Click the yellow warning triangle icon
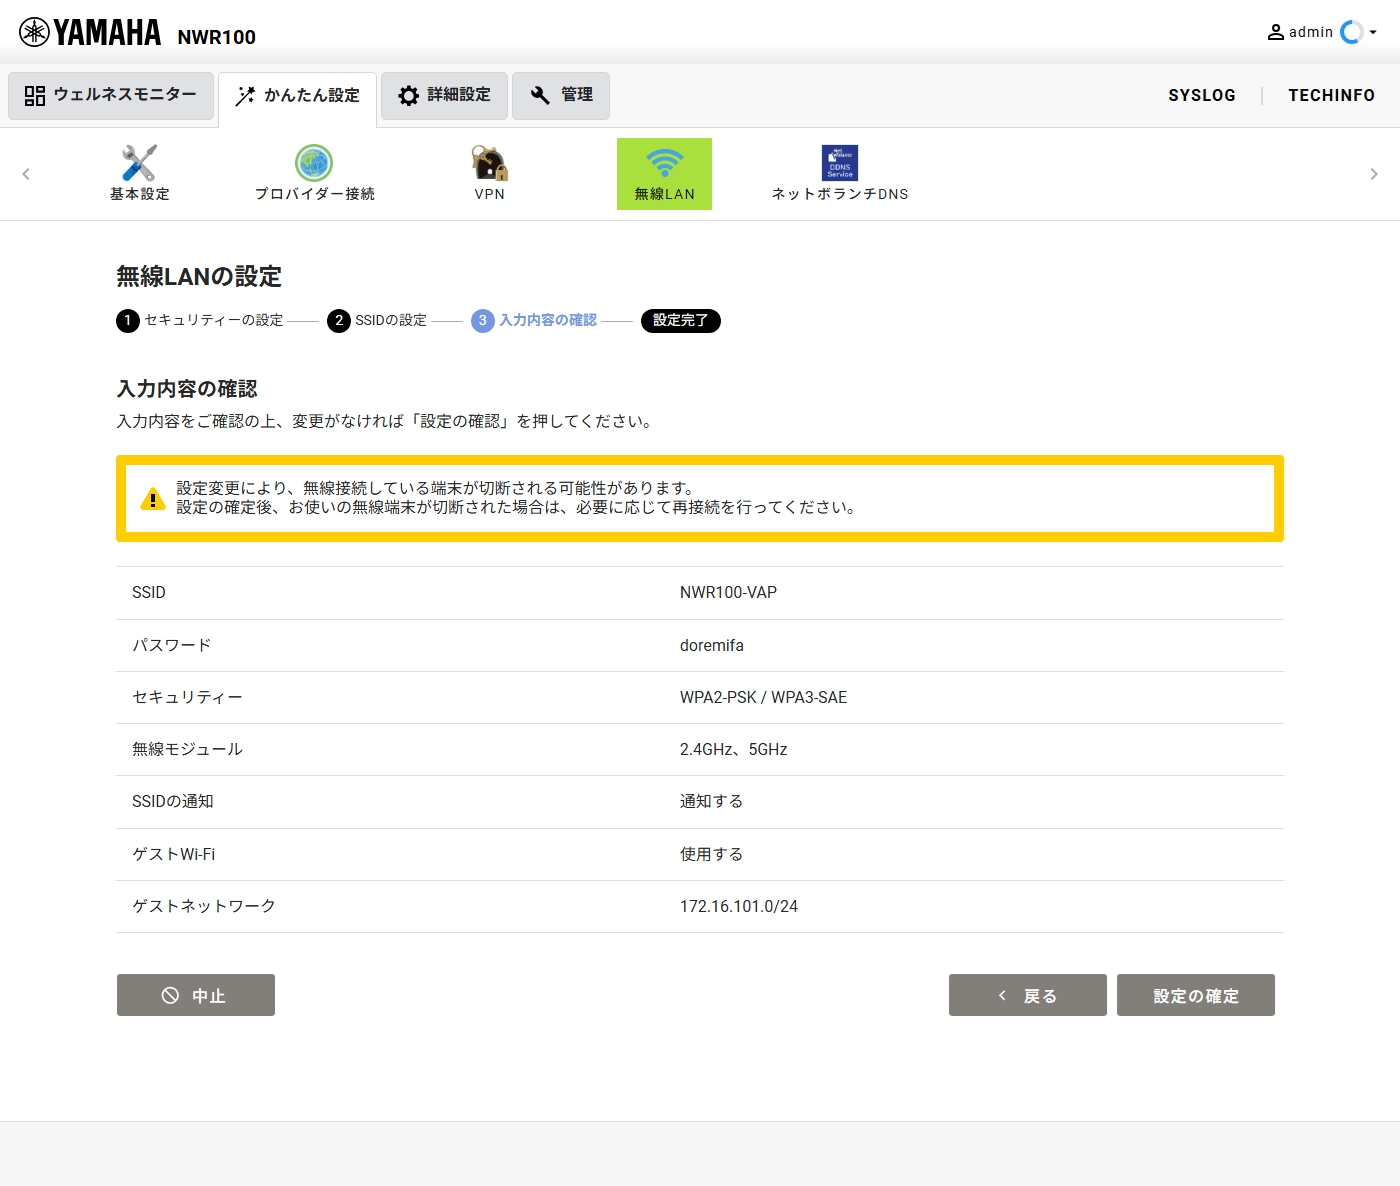 (152, 499)
